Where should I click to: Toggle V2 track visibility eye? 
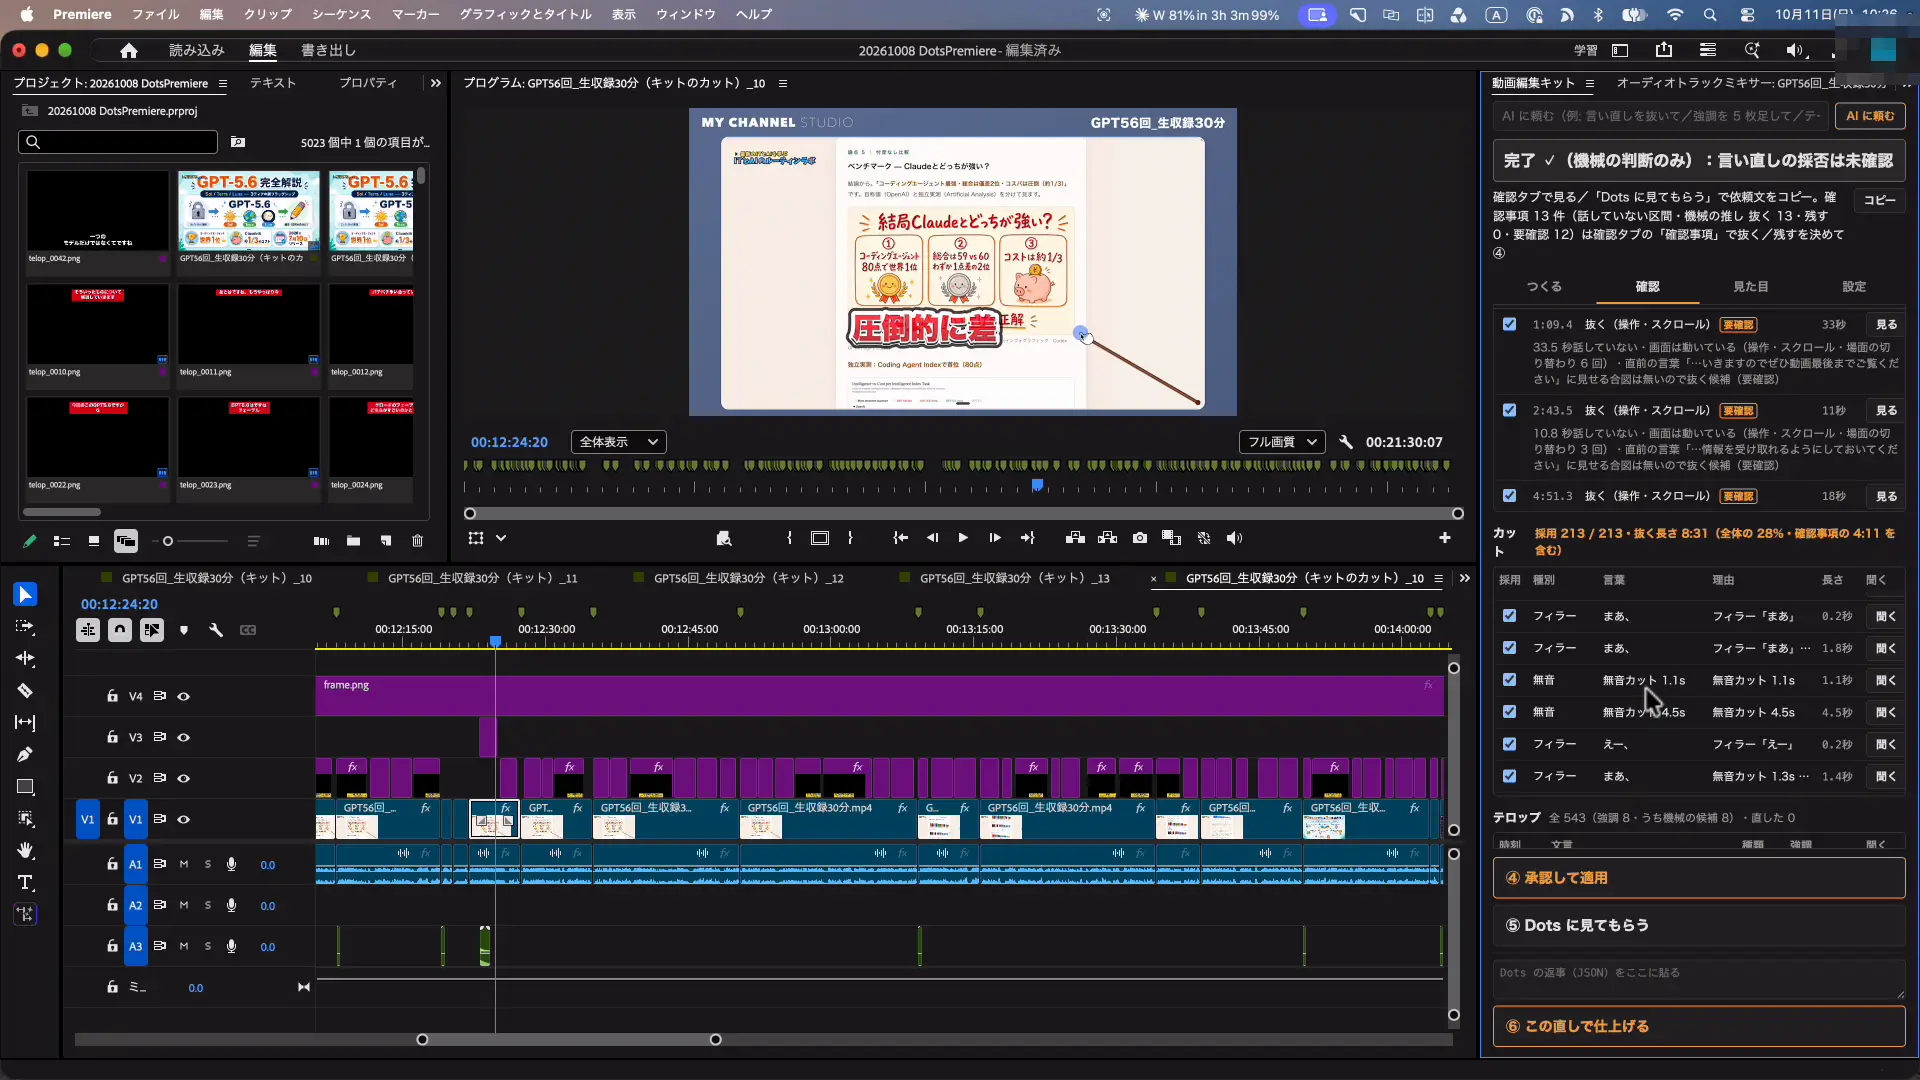click(x=184, y=778)
